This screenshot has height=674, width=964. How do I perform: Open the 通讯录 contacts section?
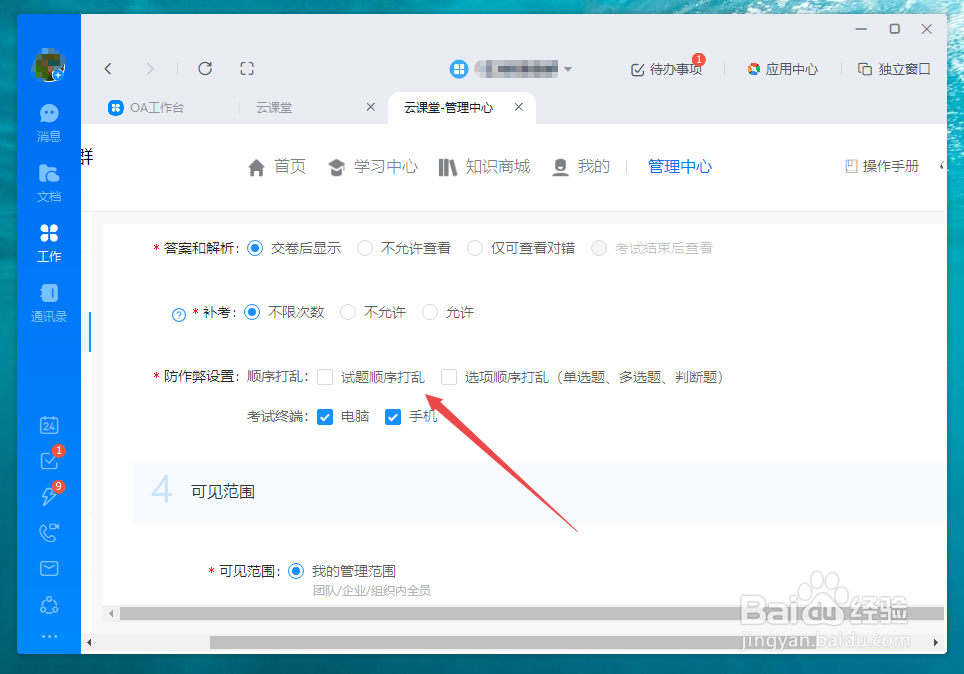click(x=49, y=303)
